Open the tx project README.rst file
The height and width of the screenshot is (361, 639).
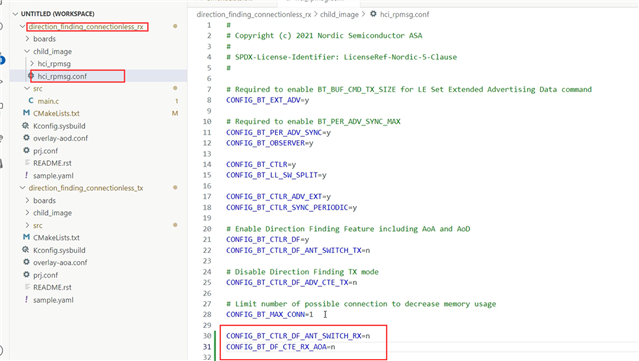(x=52, y=287)
